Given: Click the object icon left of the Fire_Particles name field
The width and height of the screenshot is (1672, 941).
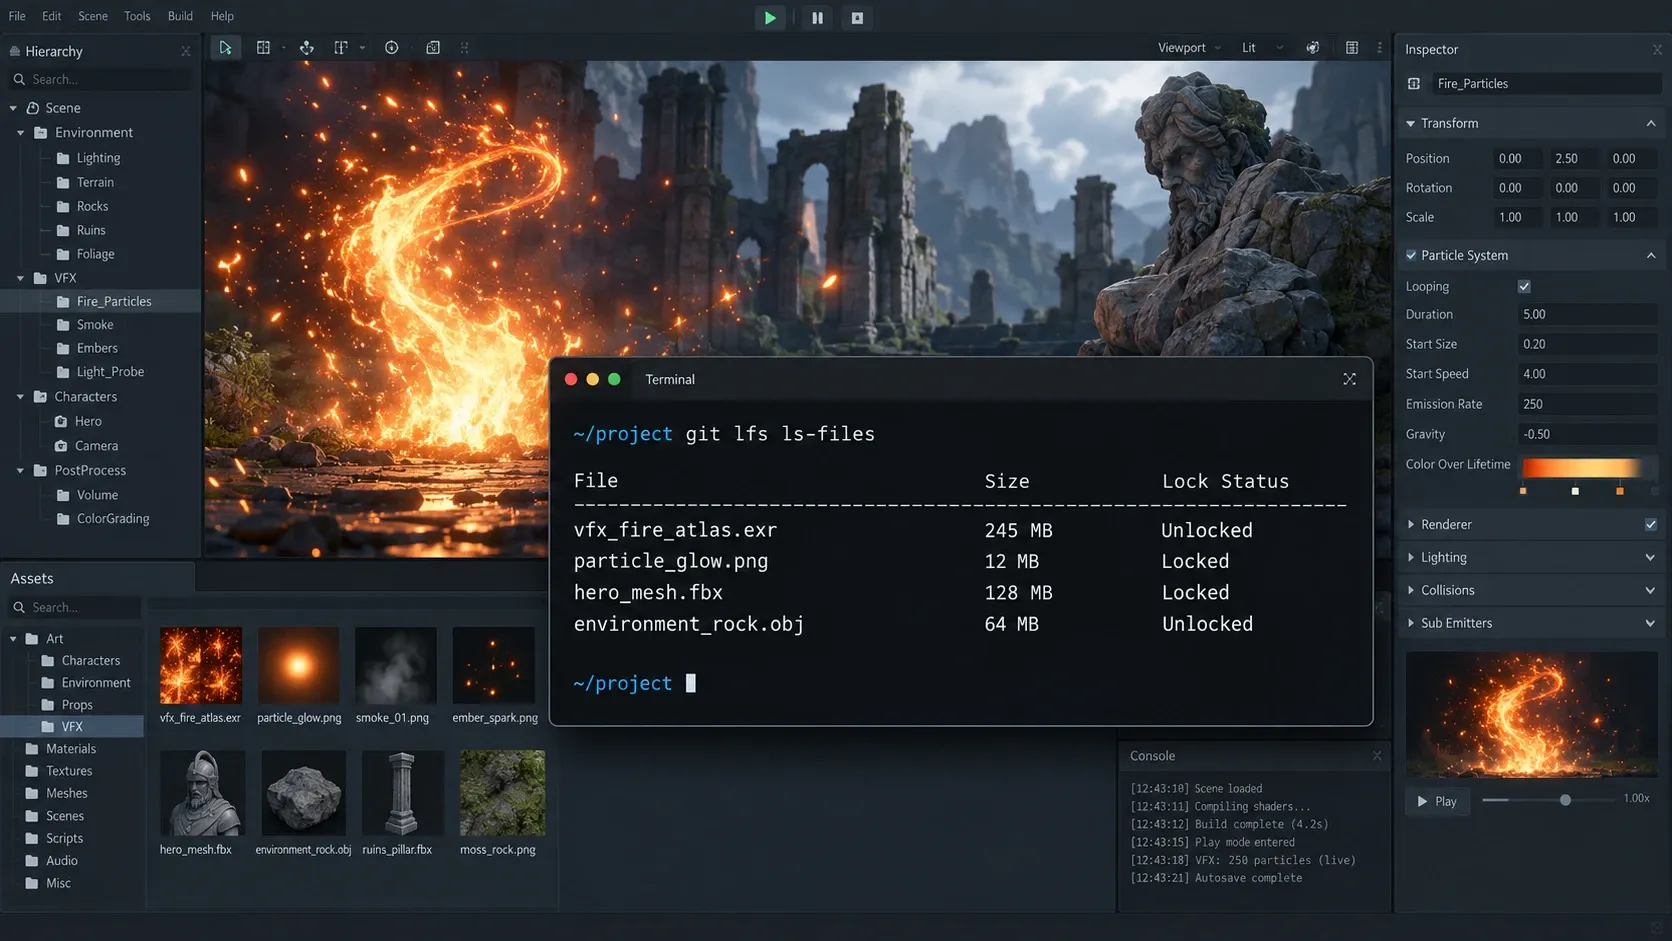Looking at the screenshot, I should pyautogui.click(x=1414, y=84).
